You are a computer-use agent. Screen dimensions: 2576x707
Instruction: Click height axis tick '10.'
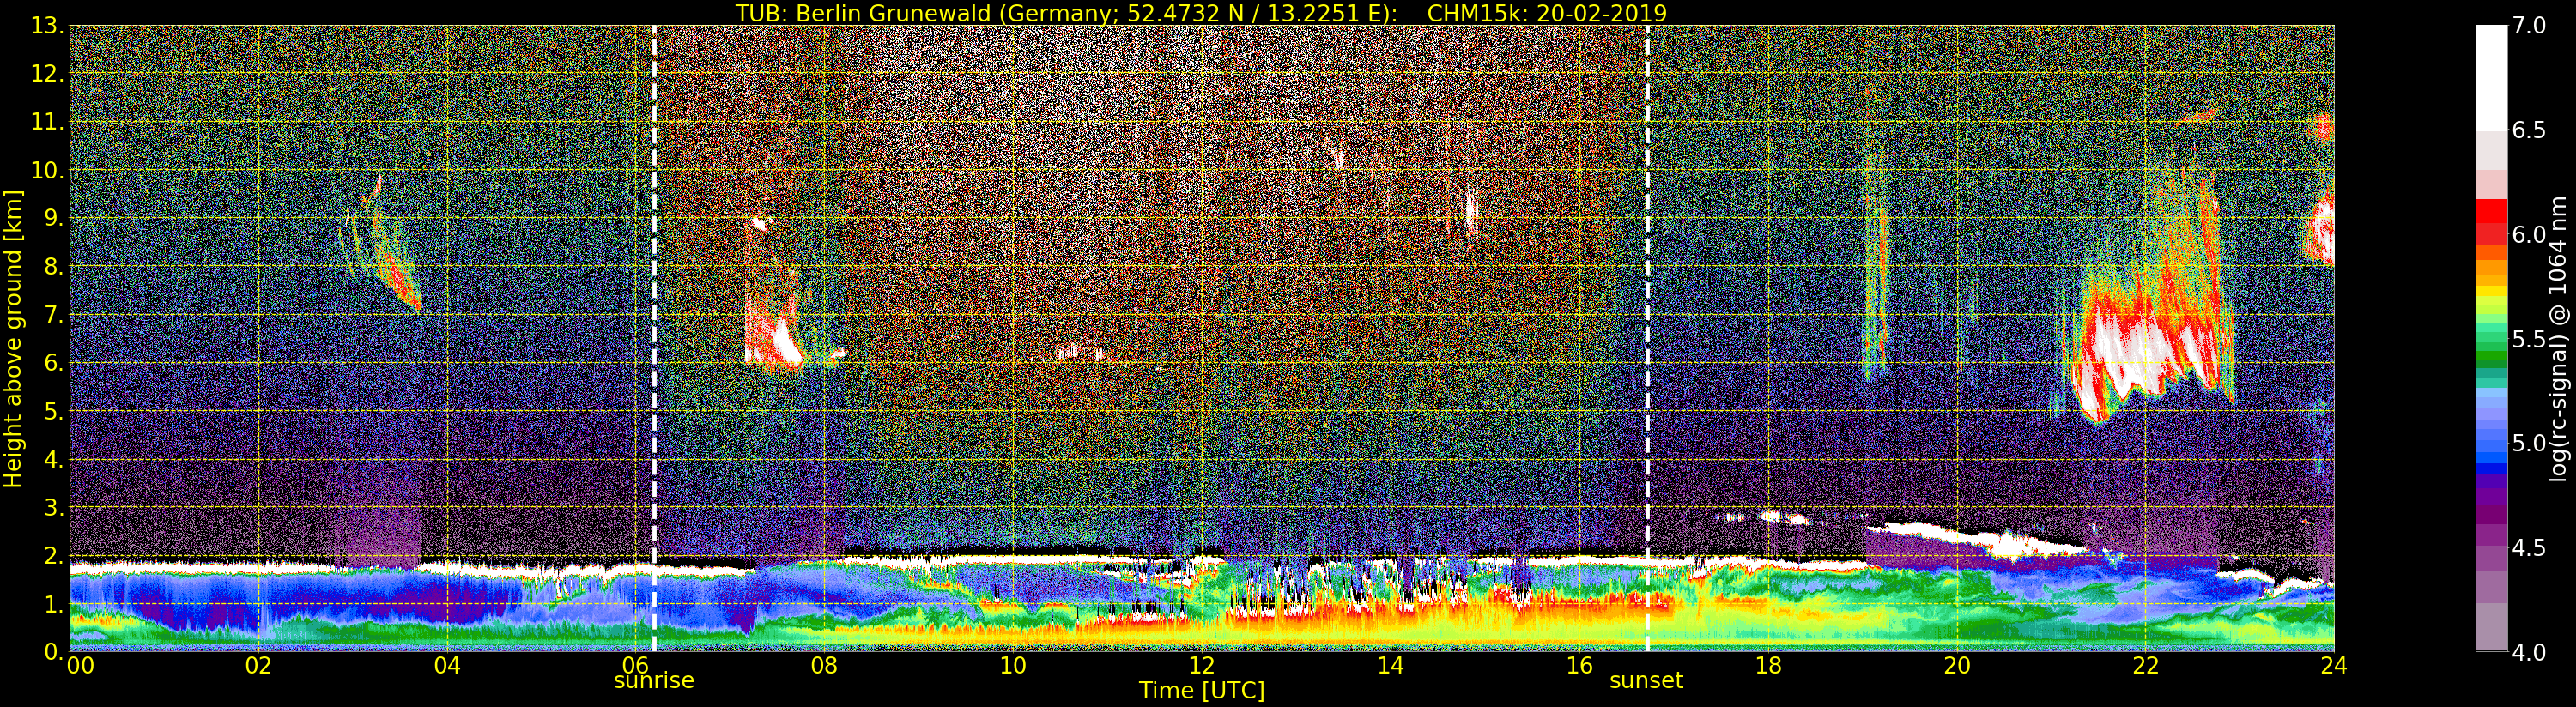click(47, 171)
